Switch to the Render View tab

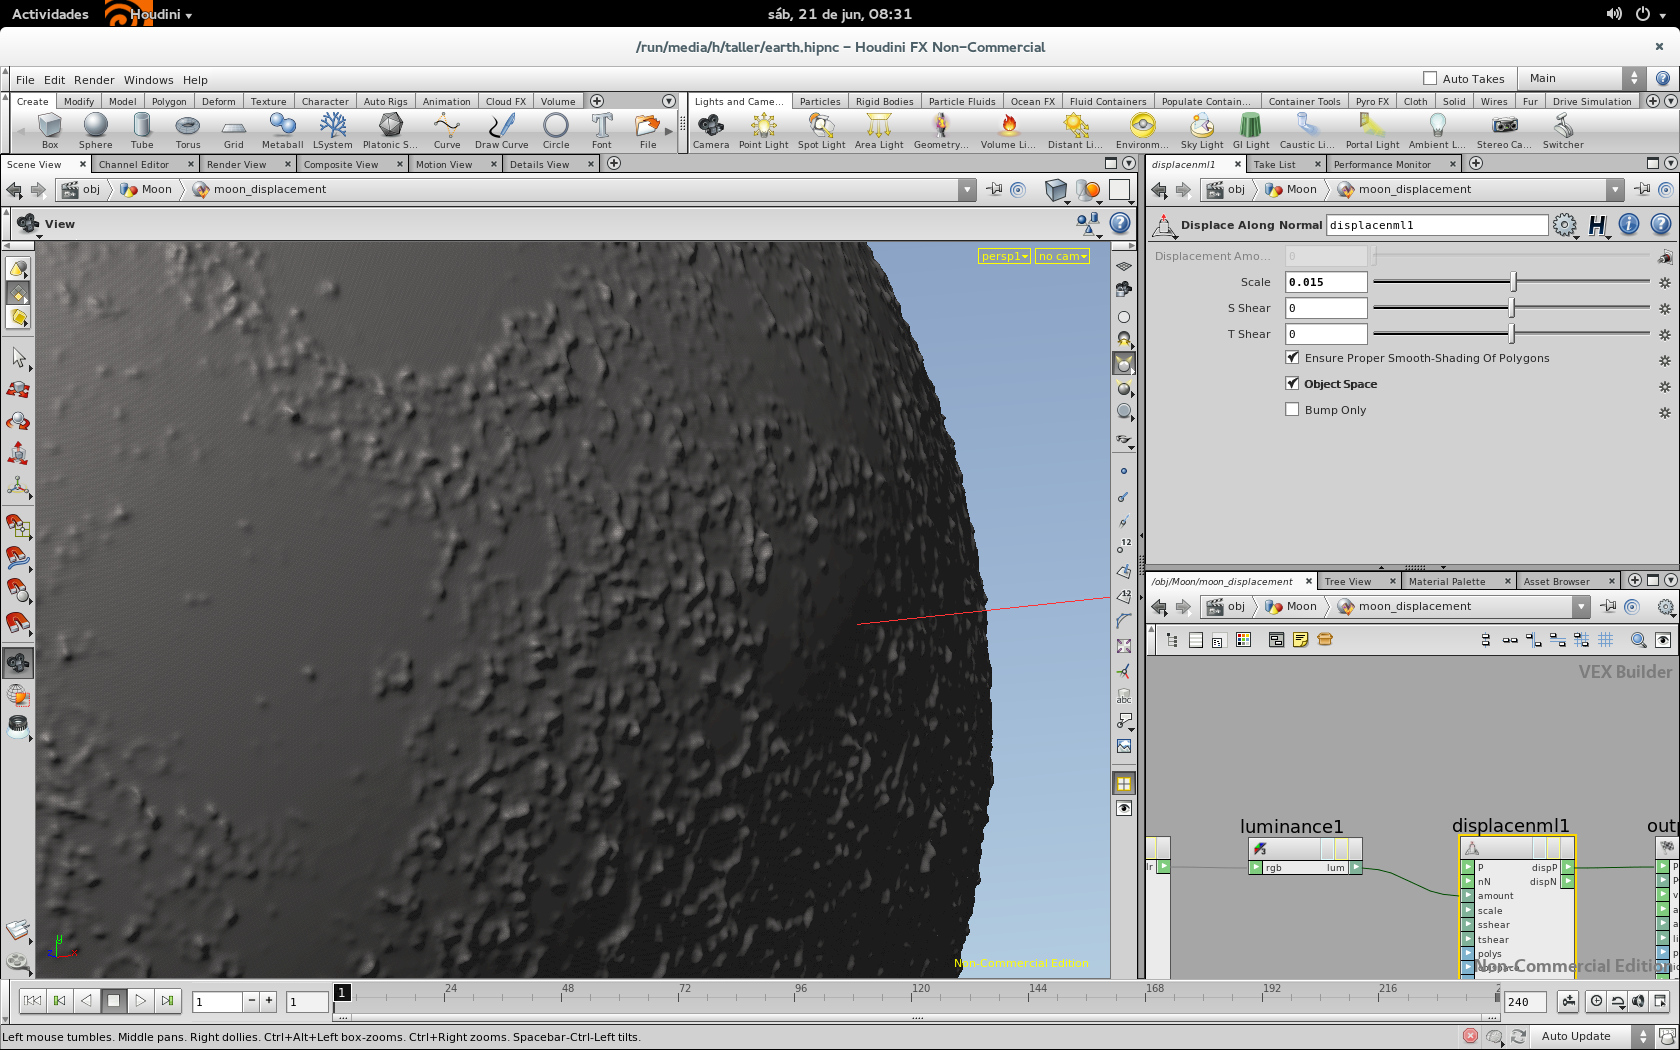pyautogui.click(x=237, y=164)
